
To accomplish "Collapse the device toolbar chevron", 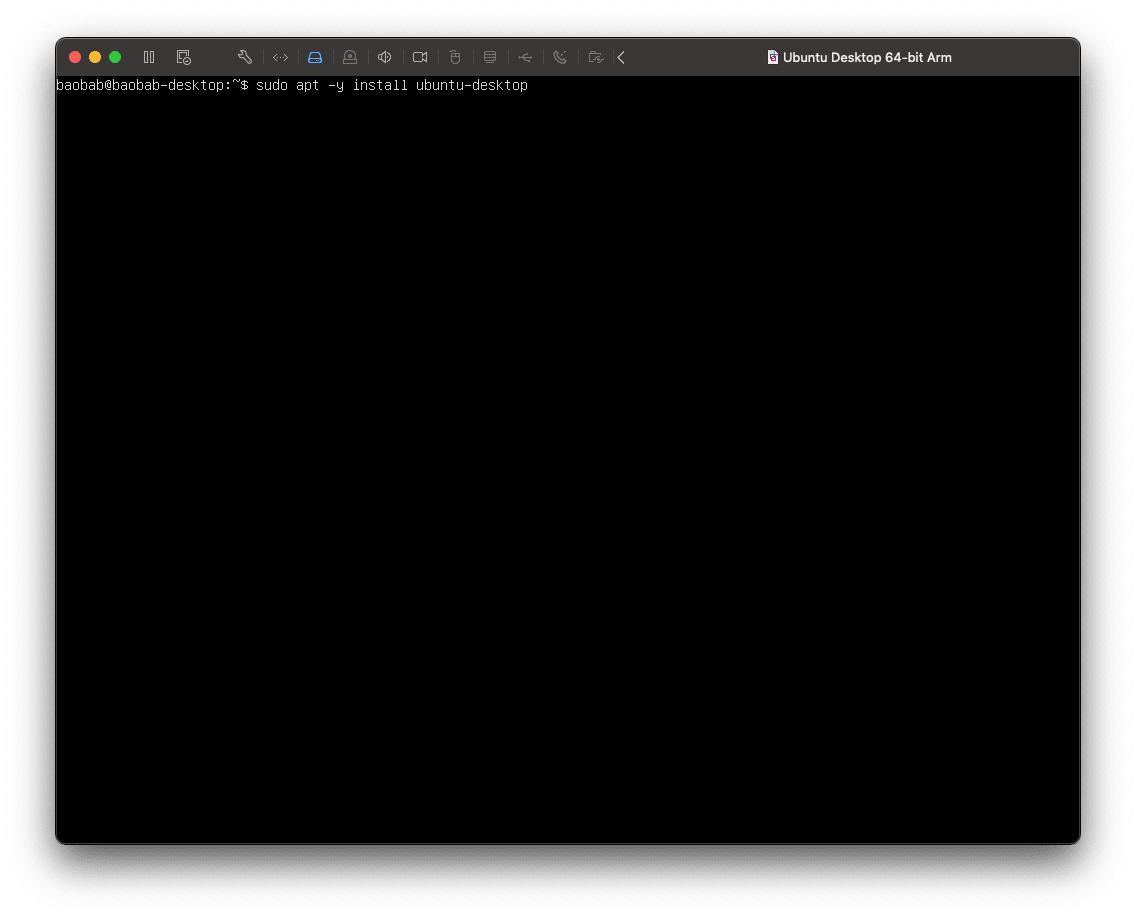I will (x=621, y=57).
